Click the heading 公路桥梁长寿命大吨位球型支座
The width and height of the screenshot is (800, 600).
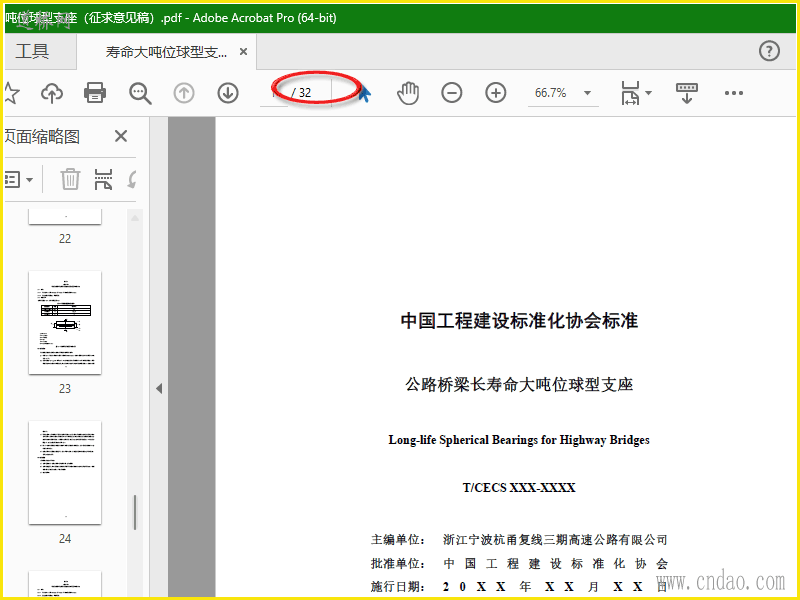click(x=519, y=384)
